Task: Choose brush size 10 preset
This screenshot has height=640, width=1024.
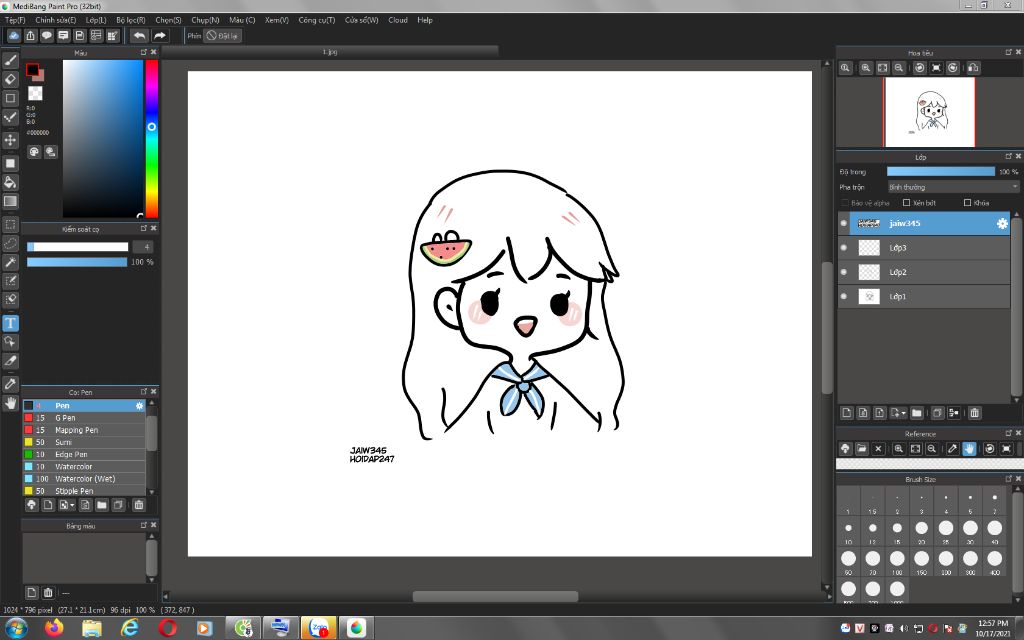Action: click(848, 530)
